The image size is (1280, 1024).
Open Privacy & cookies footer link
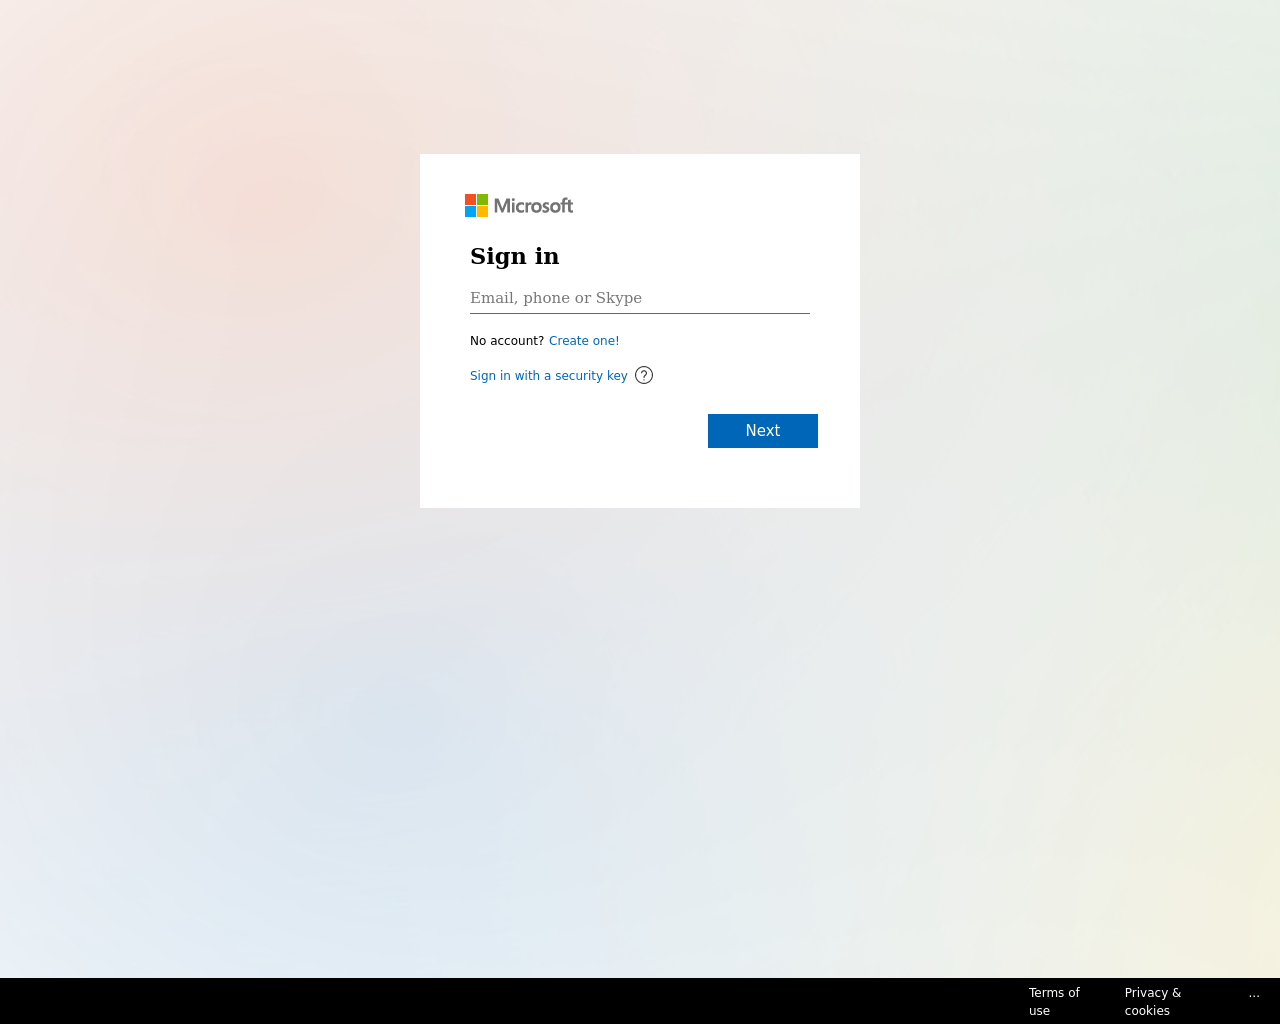pyautogui.click(x=1153, y=1001)
